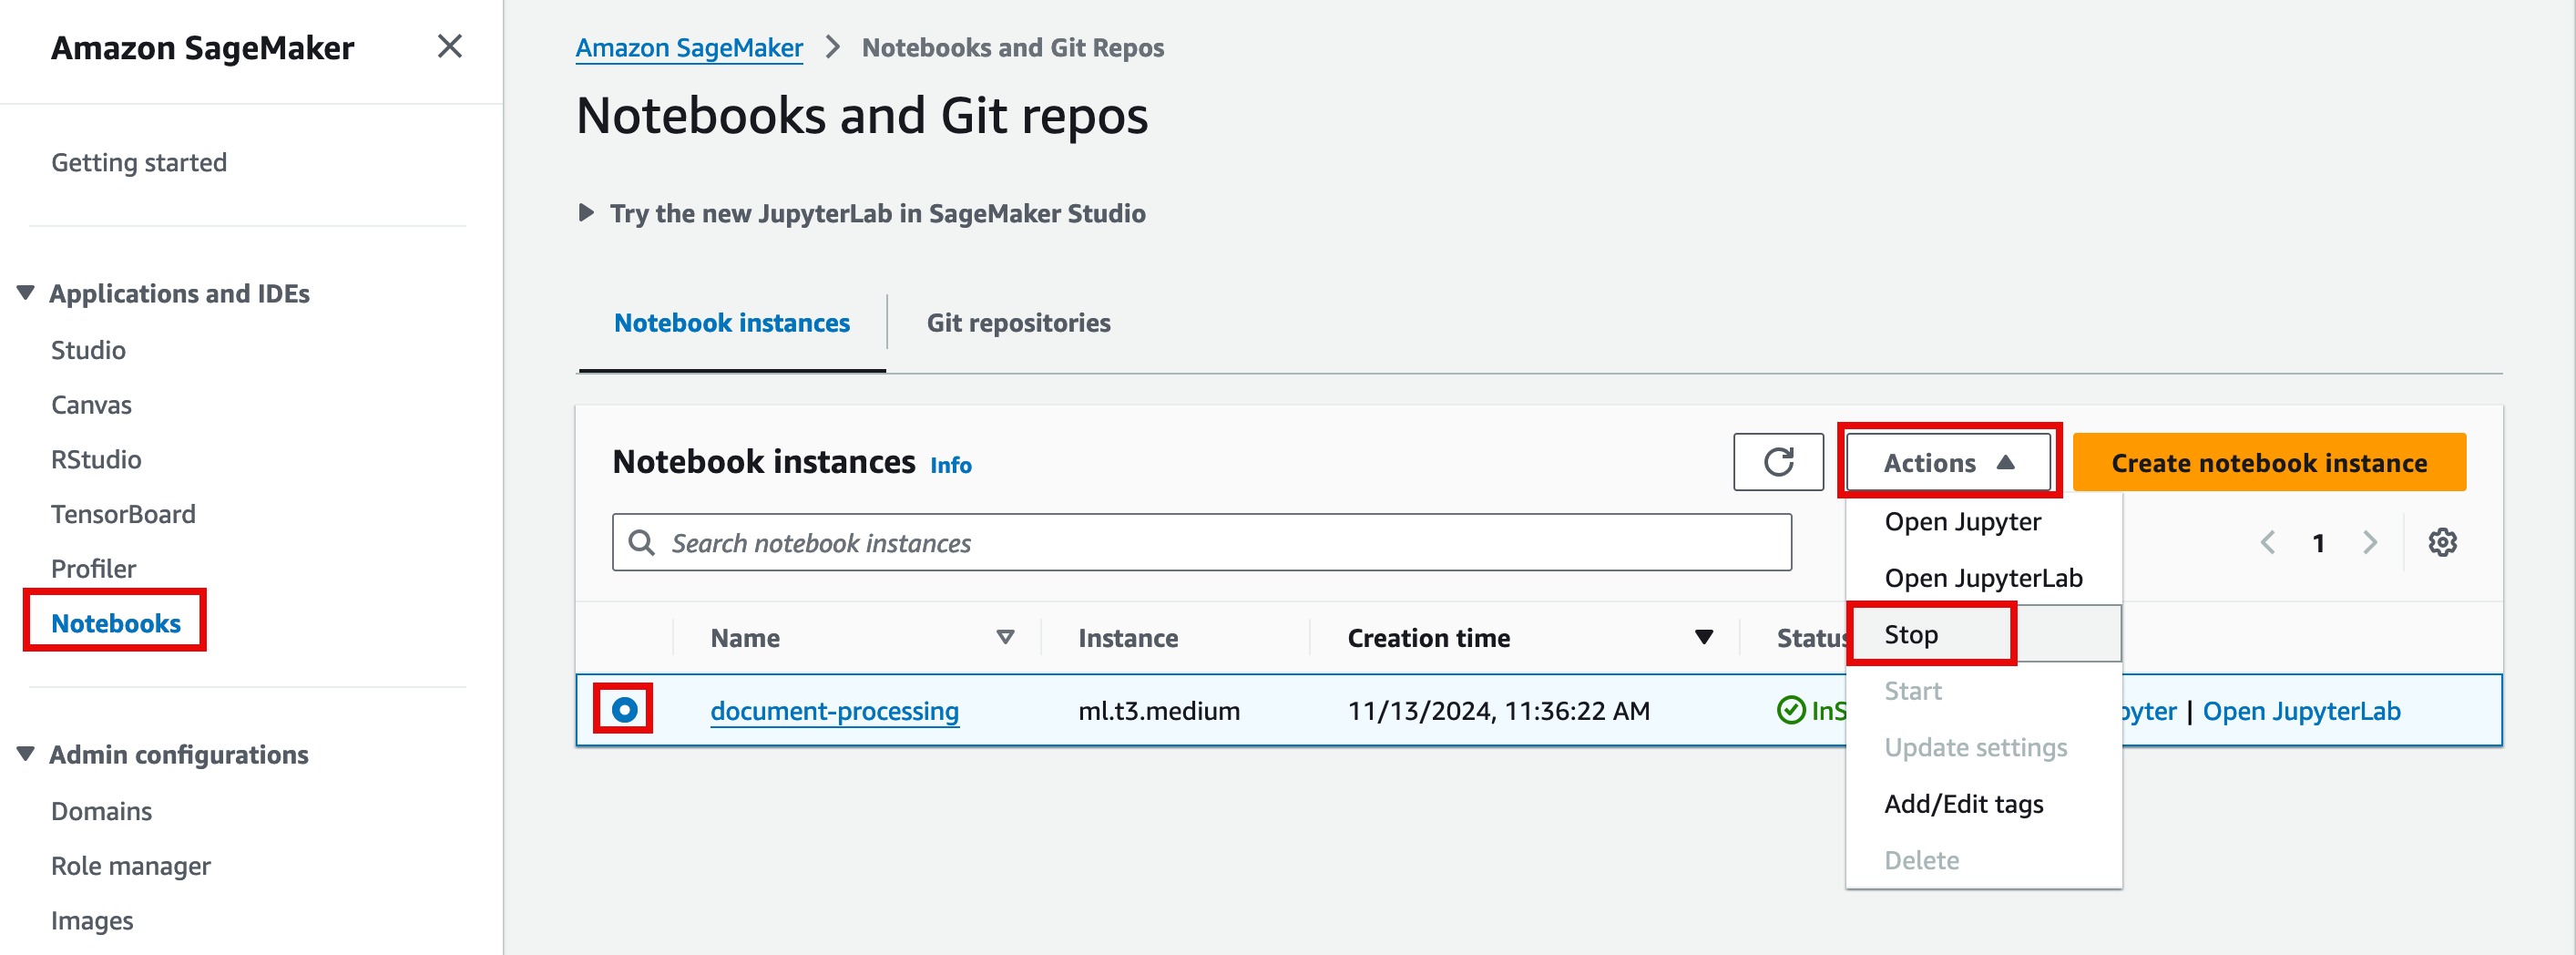Close the Amazon SageMaker sidebar panel
The height and width of the screenshot is (955, 2576).
tap(449, 46)
